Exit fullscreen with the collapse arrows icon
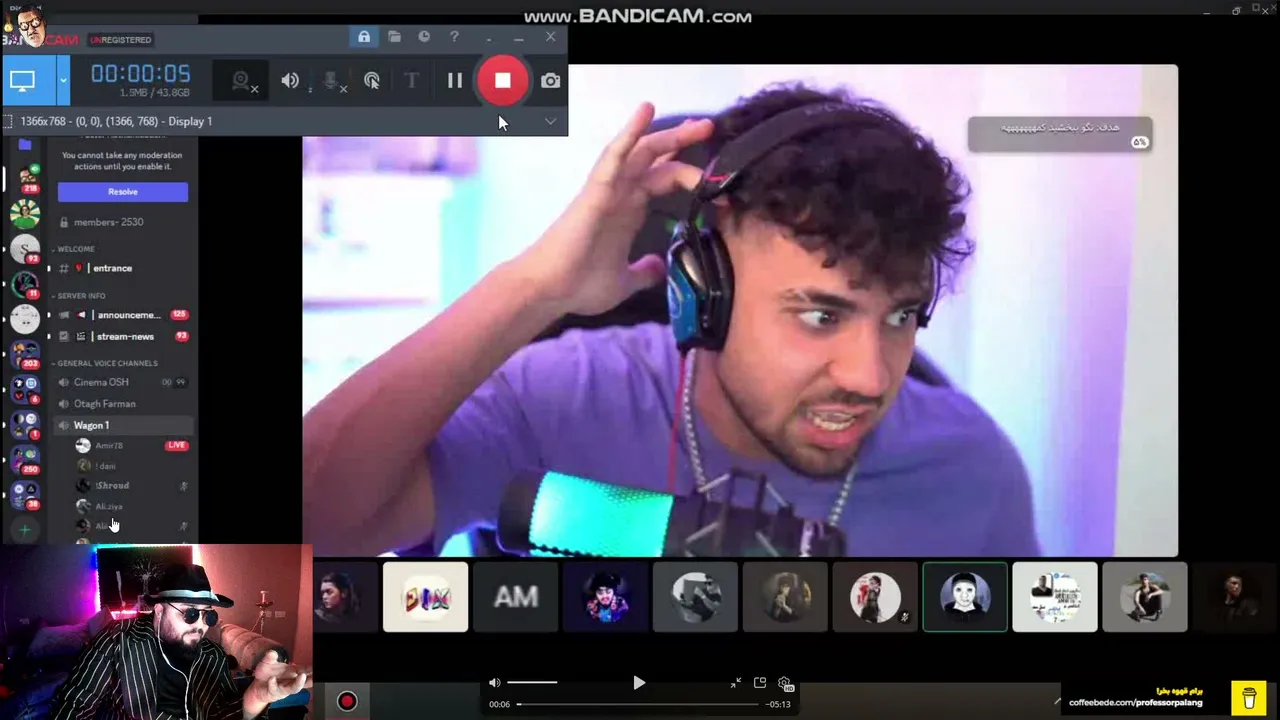The width and height of the screenshot is (1280, 720). click(x=736, y=683)
